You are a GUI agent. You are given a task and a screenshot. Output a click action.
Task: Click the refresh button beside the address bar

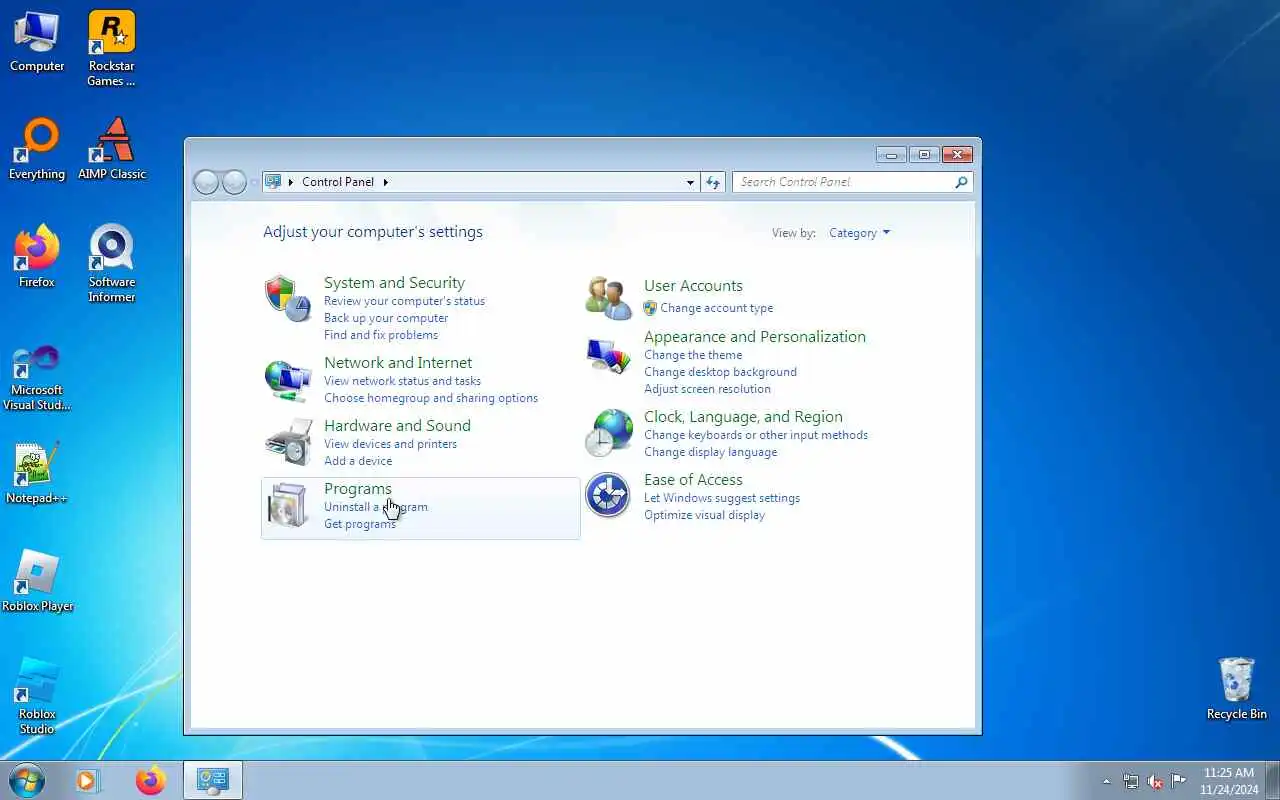(713, 182)
